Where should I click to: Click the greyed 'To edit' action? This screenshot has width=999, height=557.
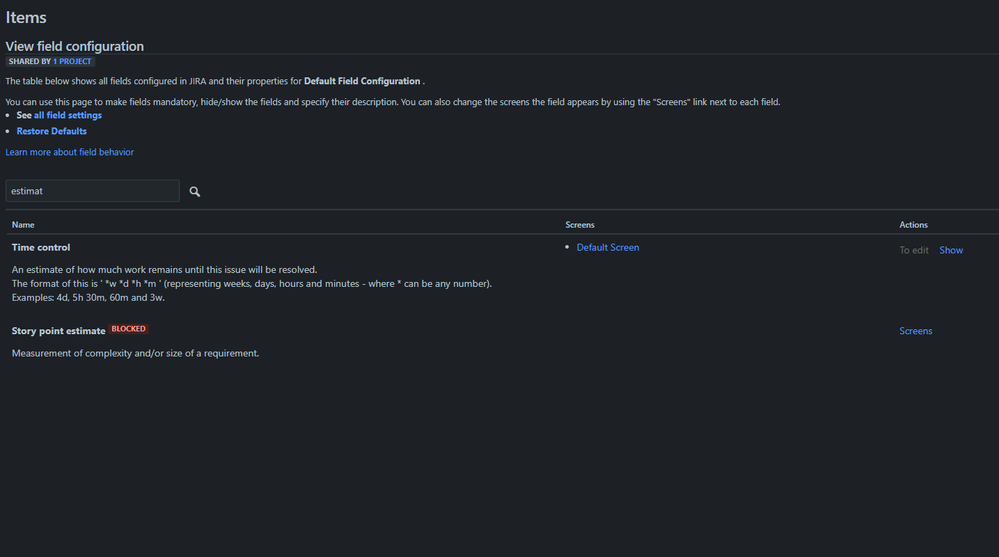click(914, 250)
